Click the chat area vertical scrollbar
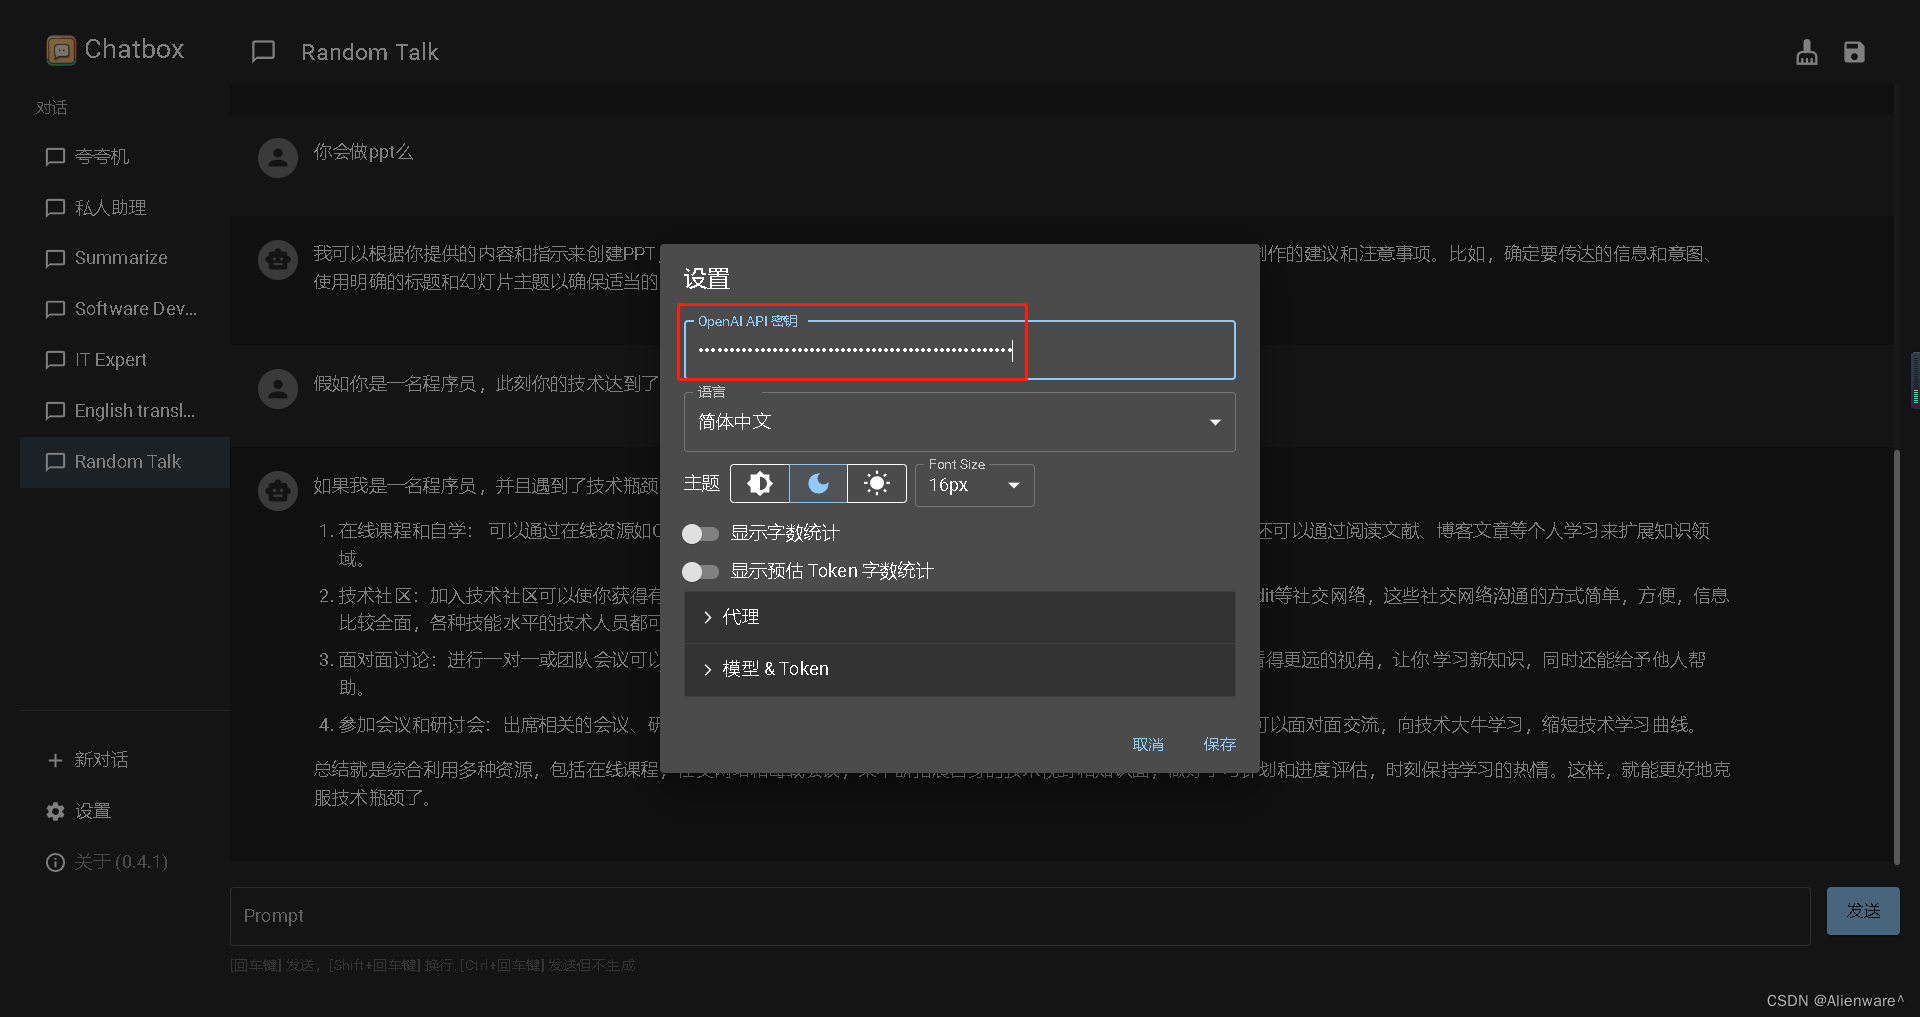This screenshot has width=1920, height=1017. point(1896,657)
